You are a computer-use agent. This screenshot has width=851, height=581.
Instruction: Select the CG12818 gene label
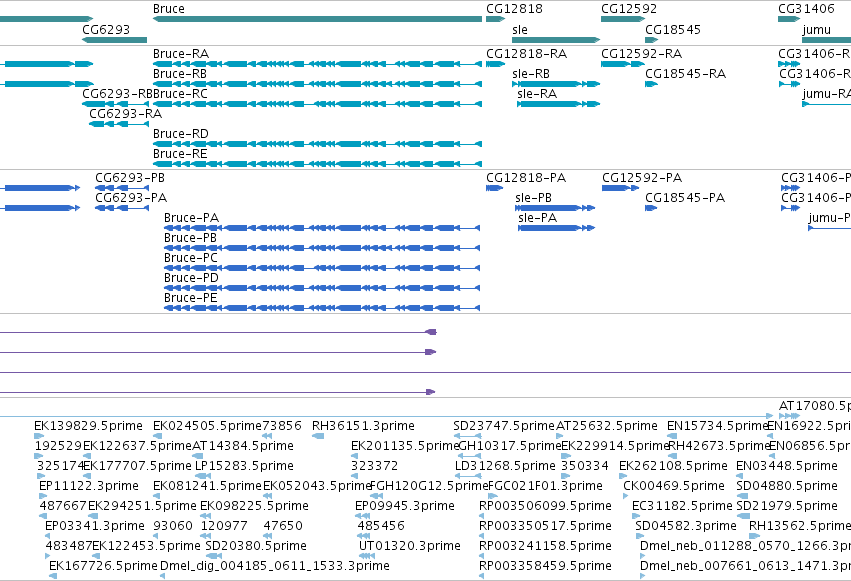tap(514, 9)
